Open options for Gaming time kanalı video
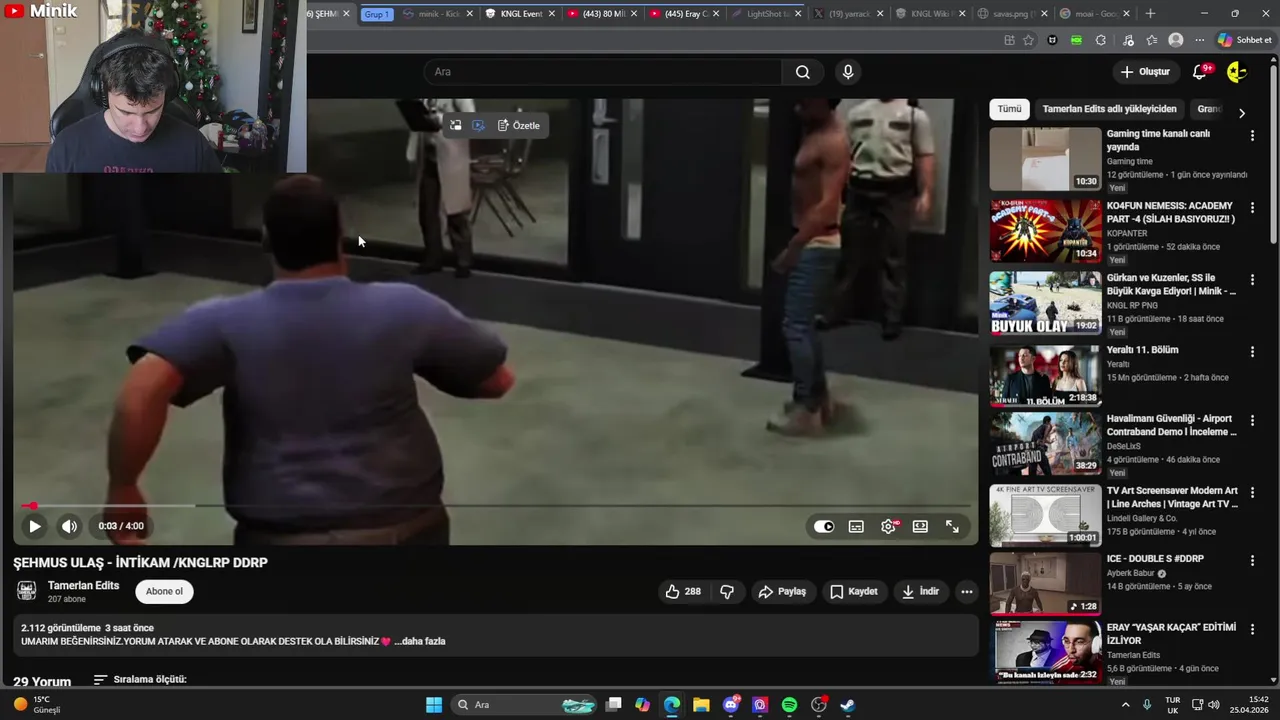The image size is (1280, 720). tap(1252, 135)
